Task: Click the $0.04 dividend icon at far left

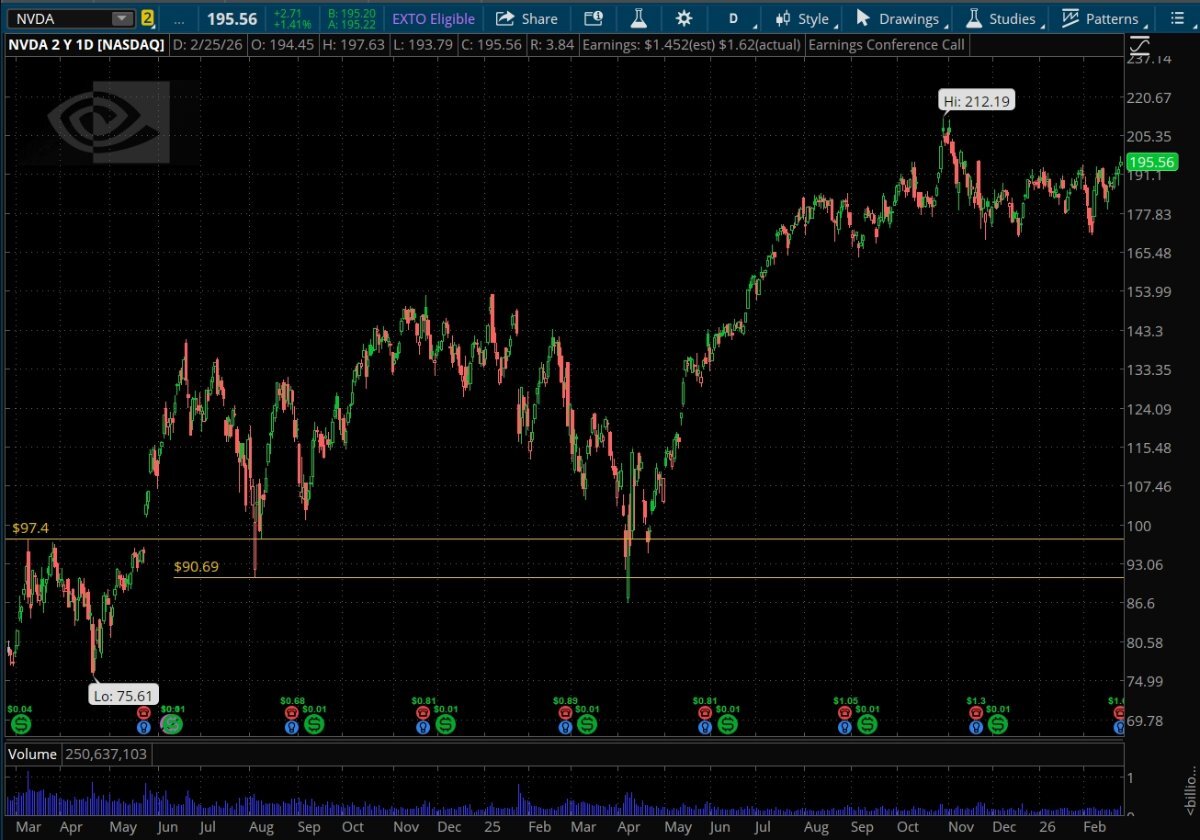Action: click(x=20, y=722)
